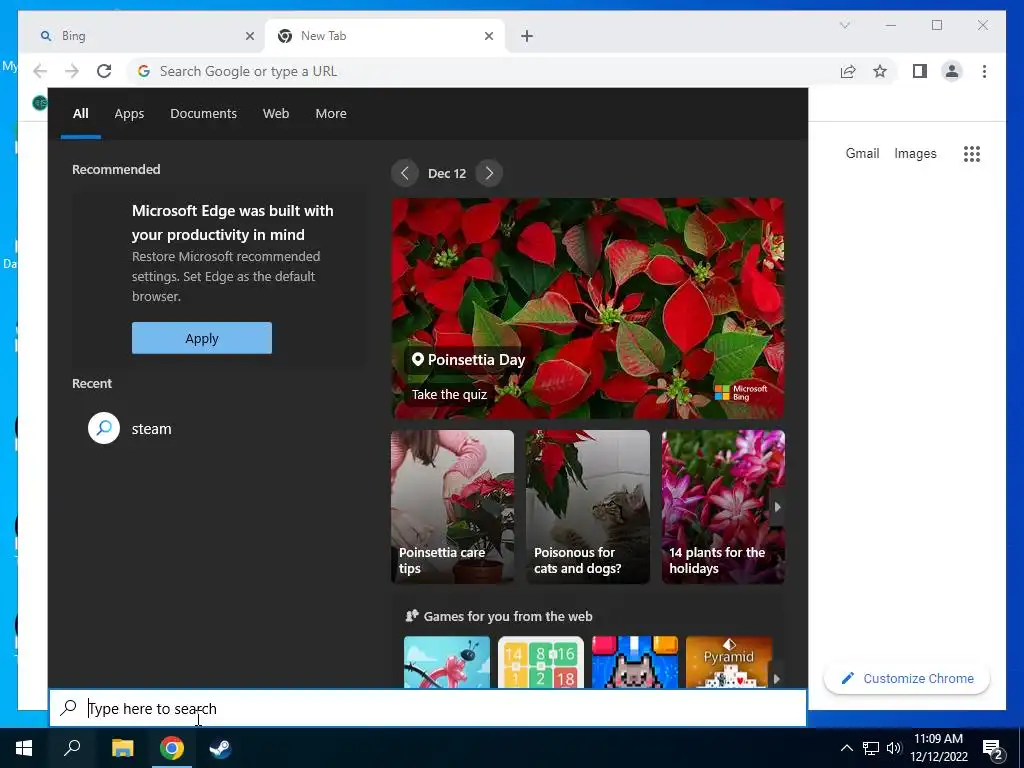
Task: Open 14 plants for the holidays card
Action: 723,507
